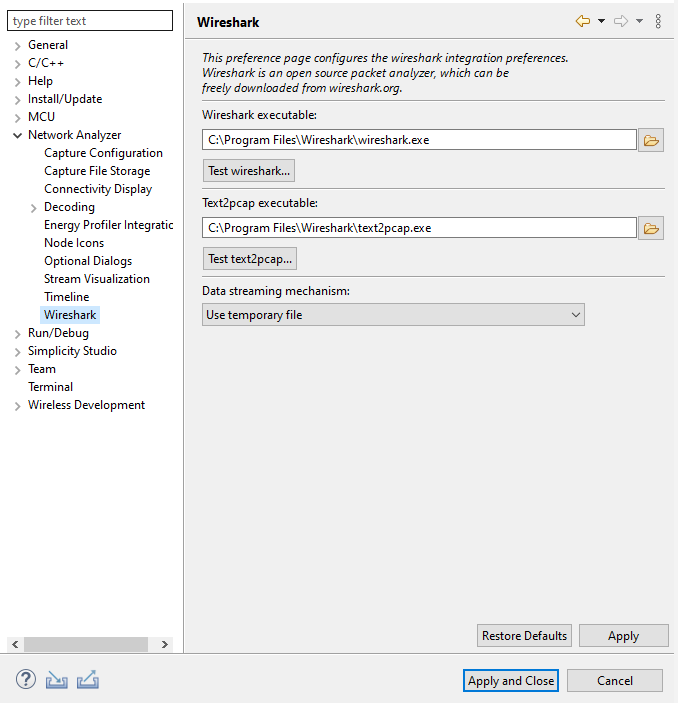This screenshot has height=703, width=678.
Task: Select Energy Profiler Integration page
Action: point(109,225)
